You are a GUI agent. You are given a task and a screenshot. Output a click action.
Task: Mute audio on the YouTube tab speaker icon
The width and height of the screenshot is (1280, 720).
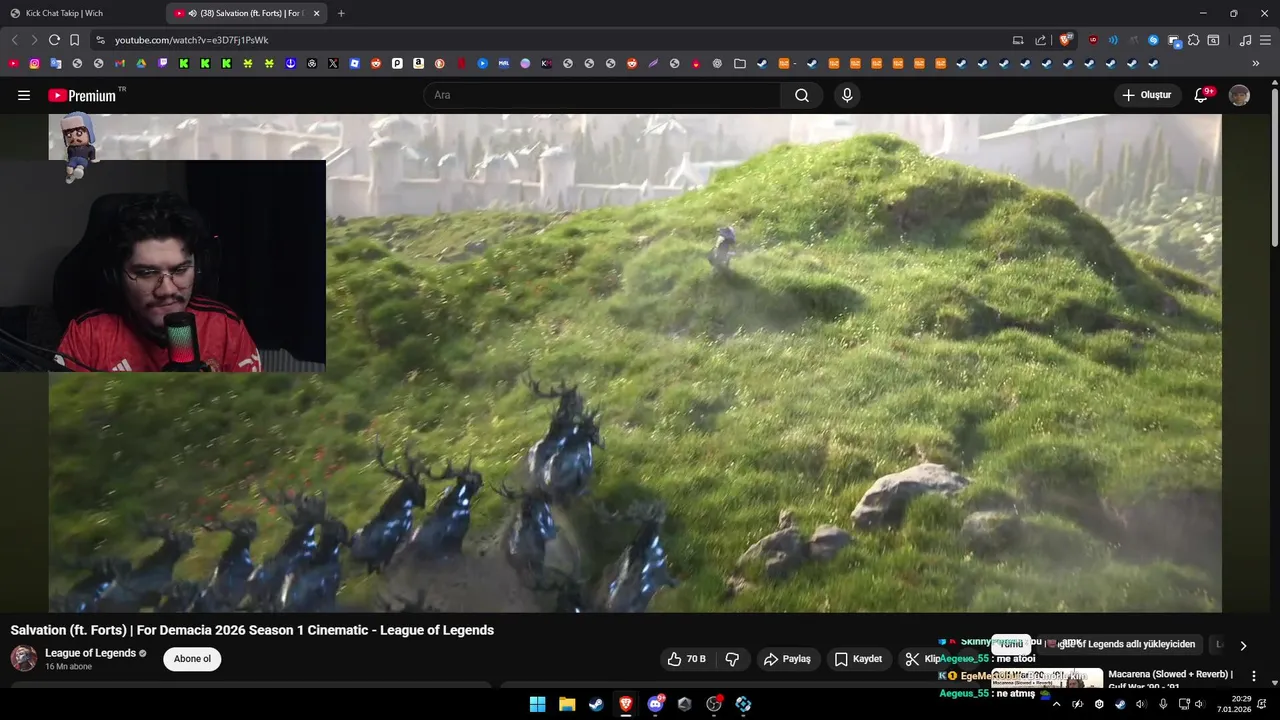coord(192,13)
